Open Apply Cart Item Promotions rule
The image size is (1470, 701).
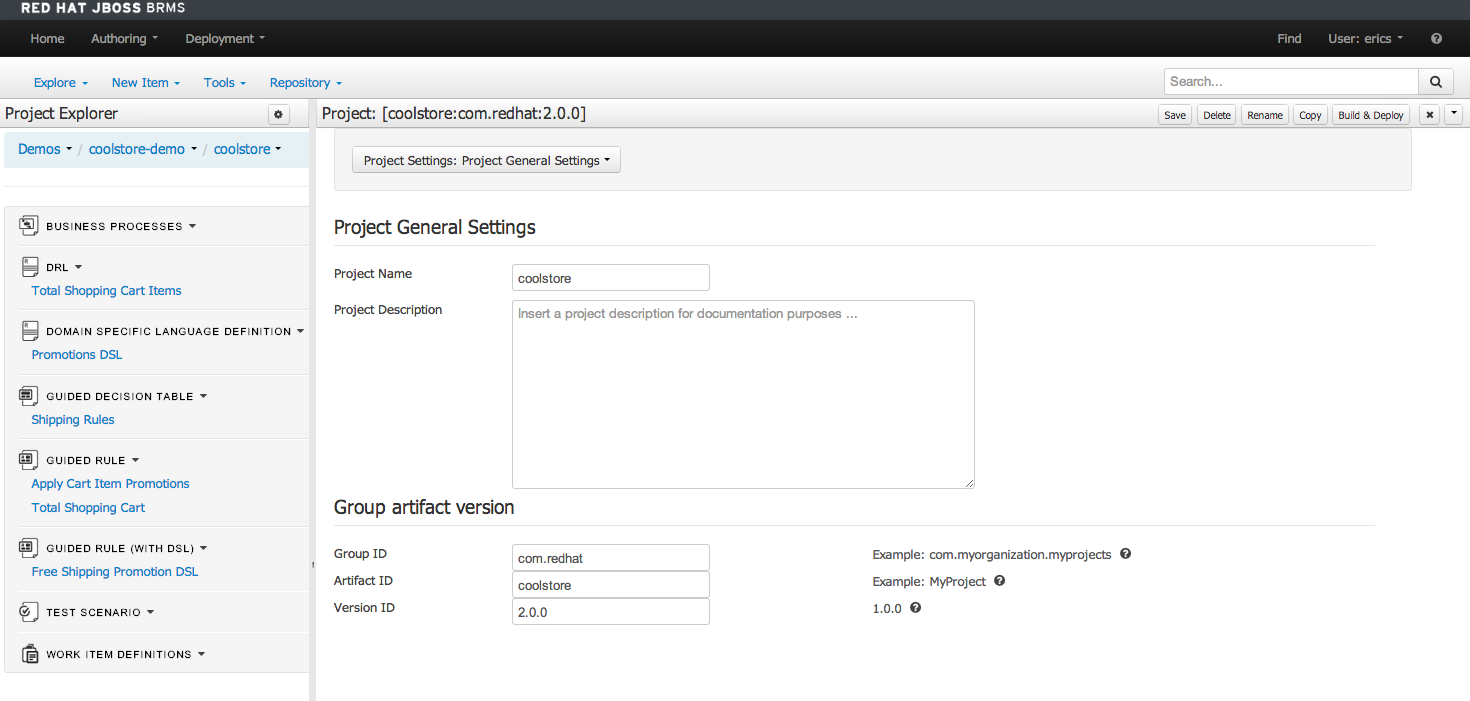pos(110,484)
